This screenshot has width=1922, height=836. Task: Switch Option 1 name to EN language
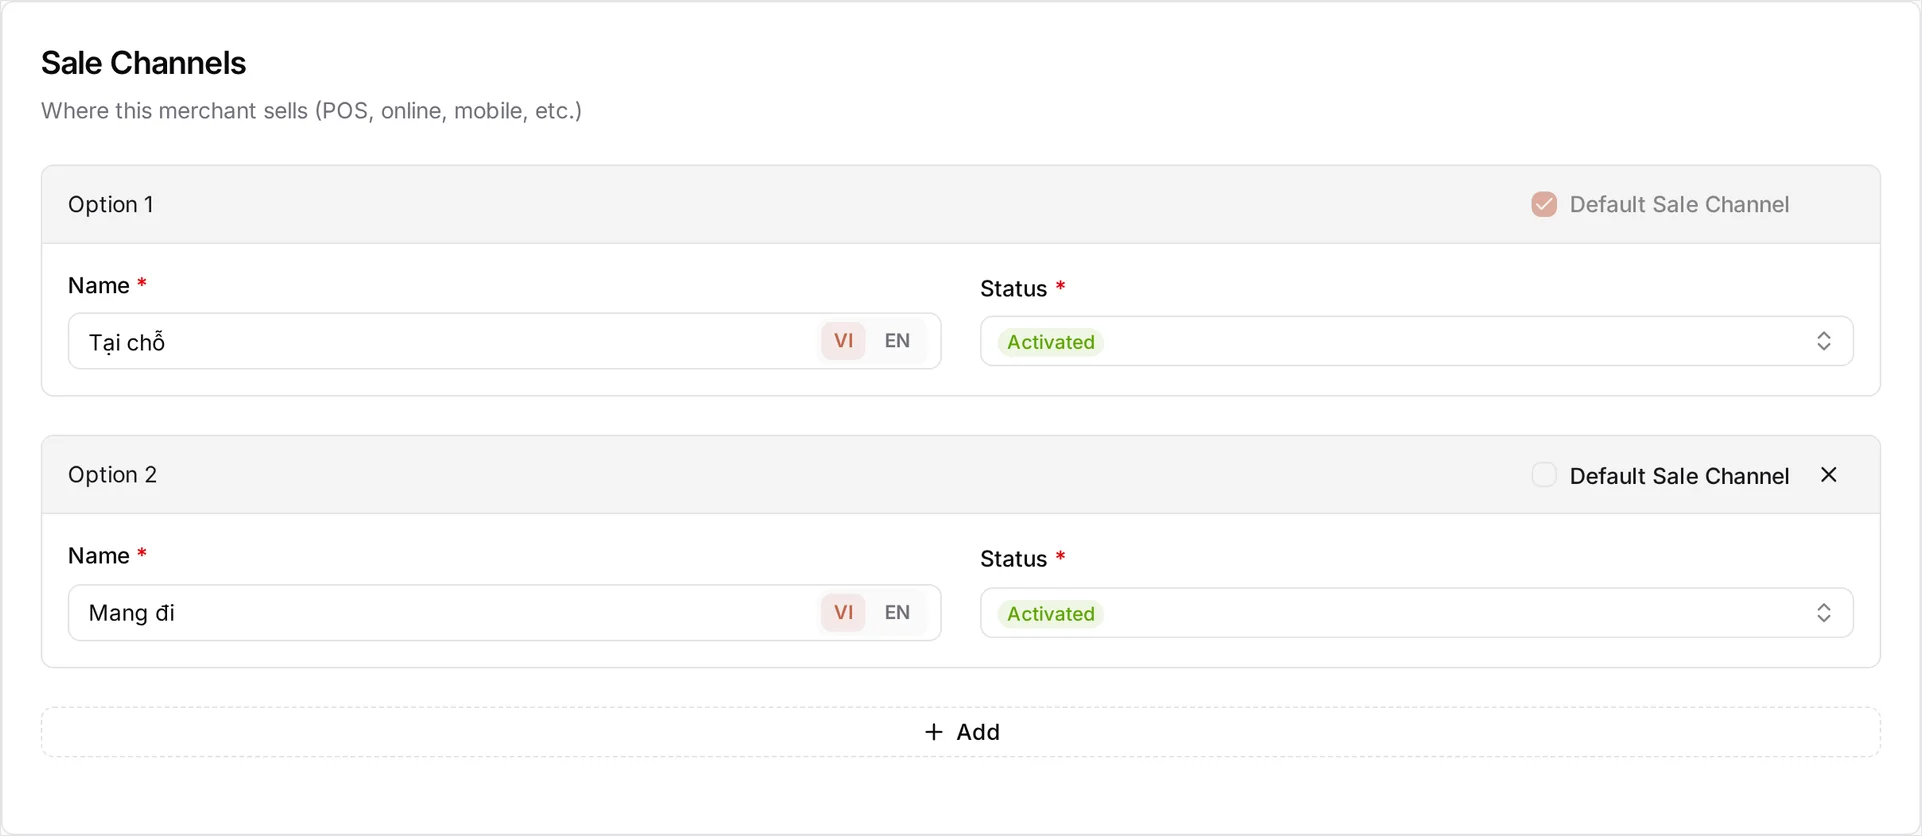click(x=897, y=341)
